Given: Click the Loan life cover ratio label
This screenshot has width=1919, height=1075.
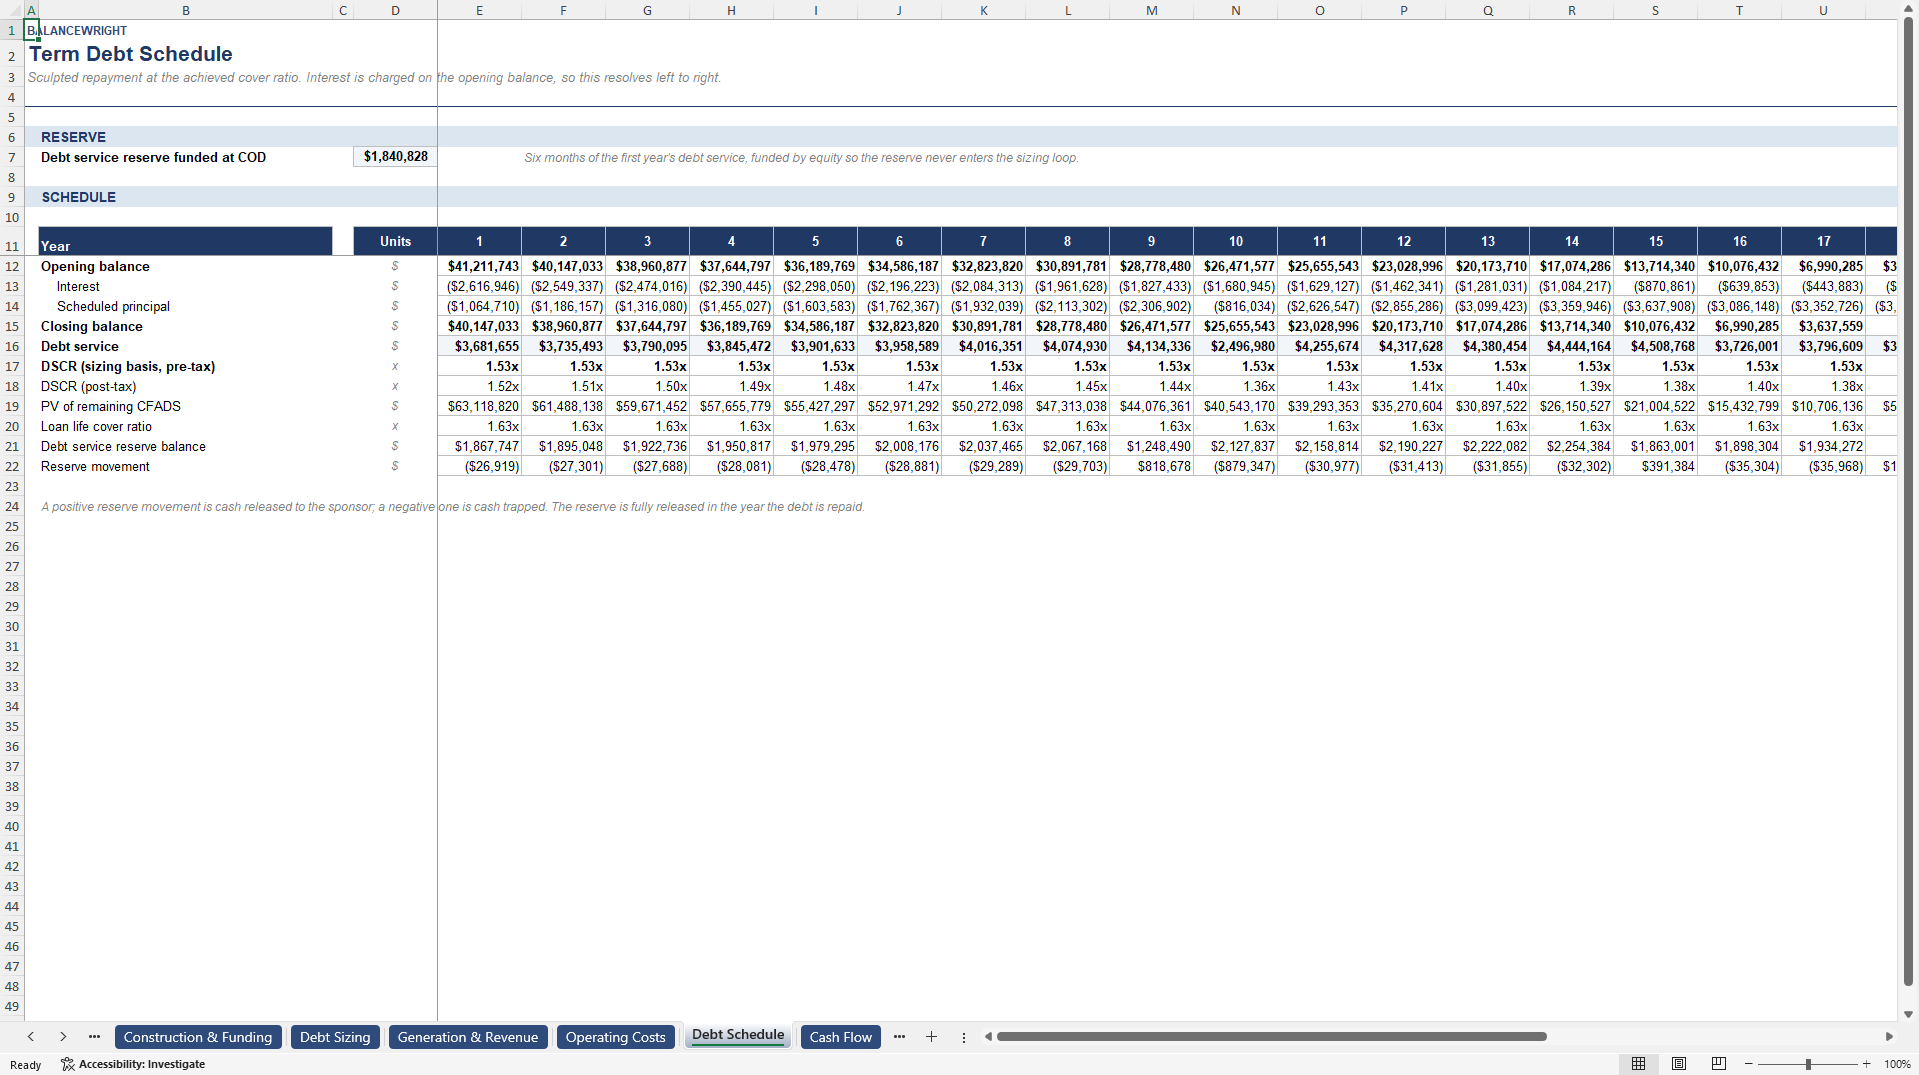Looking at the screenshot, I should point(96,426).
